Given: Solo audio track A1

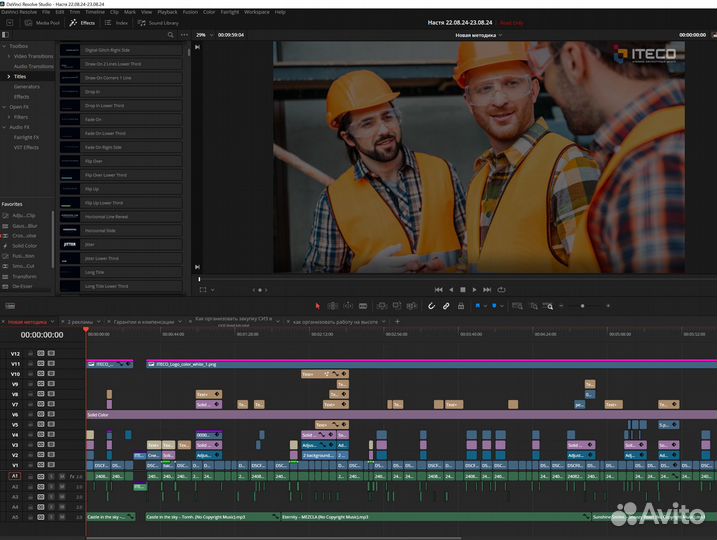Looking at the screenshot, I should (x=51, y=476).
